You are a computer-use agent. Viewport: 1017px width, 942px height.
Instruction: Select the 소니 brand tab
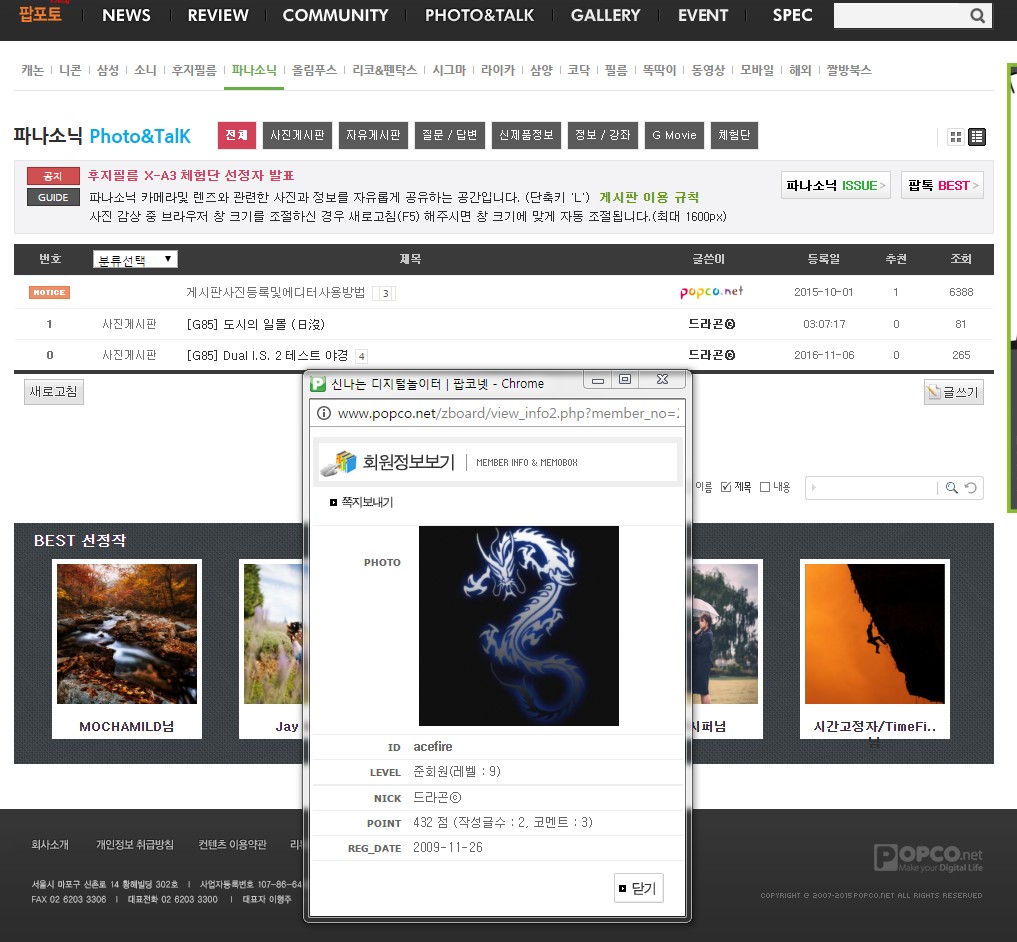[145, 70]
